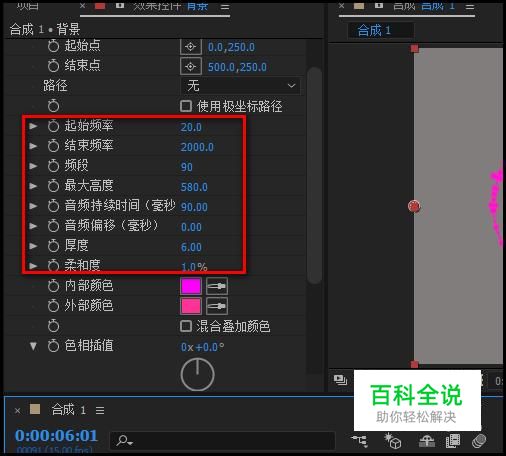Toggle motion blur icon in timeline
The image size is (506, 456).
click(x=480, y=441)
